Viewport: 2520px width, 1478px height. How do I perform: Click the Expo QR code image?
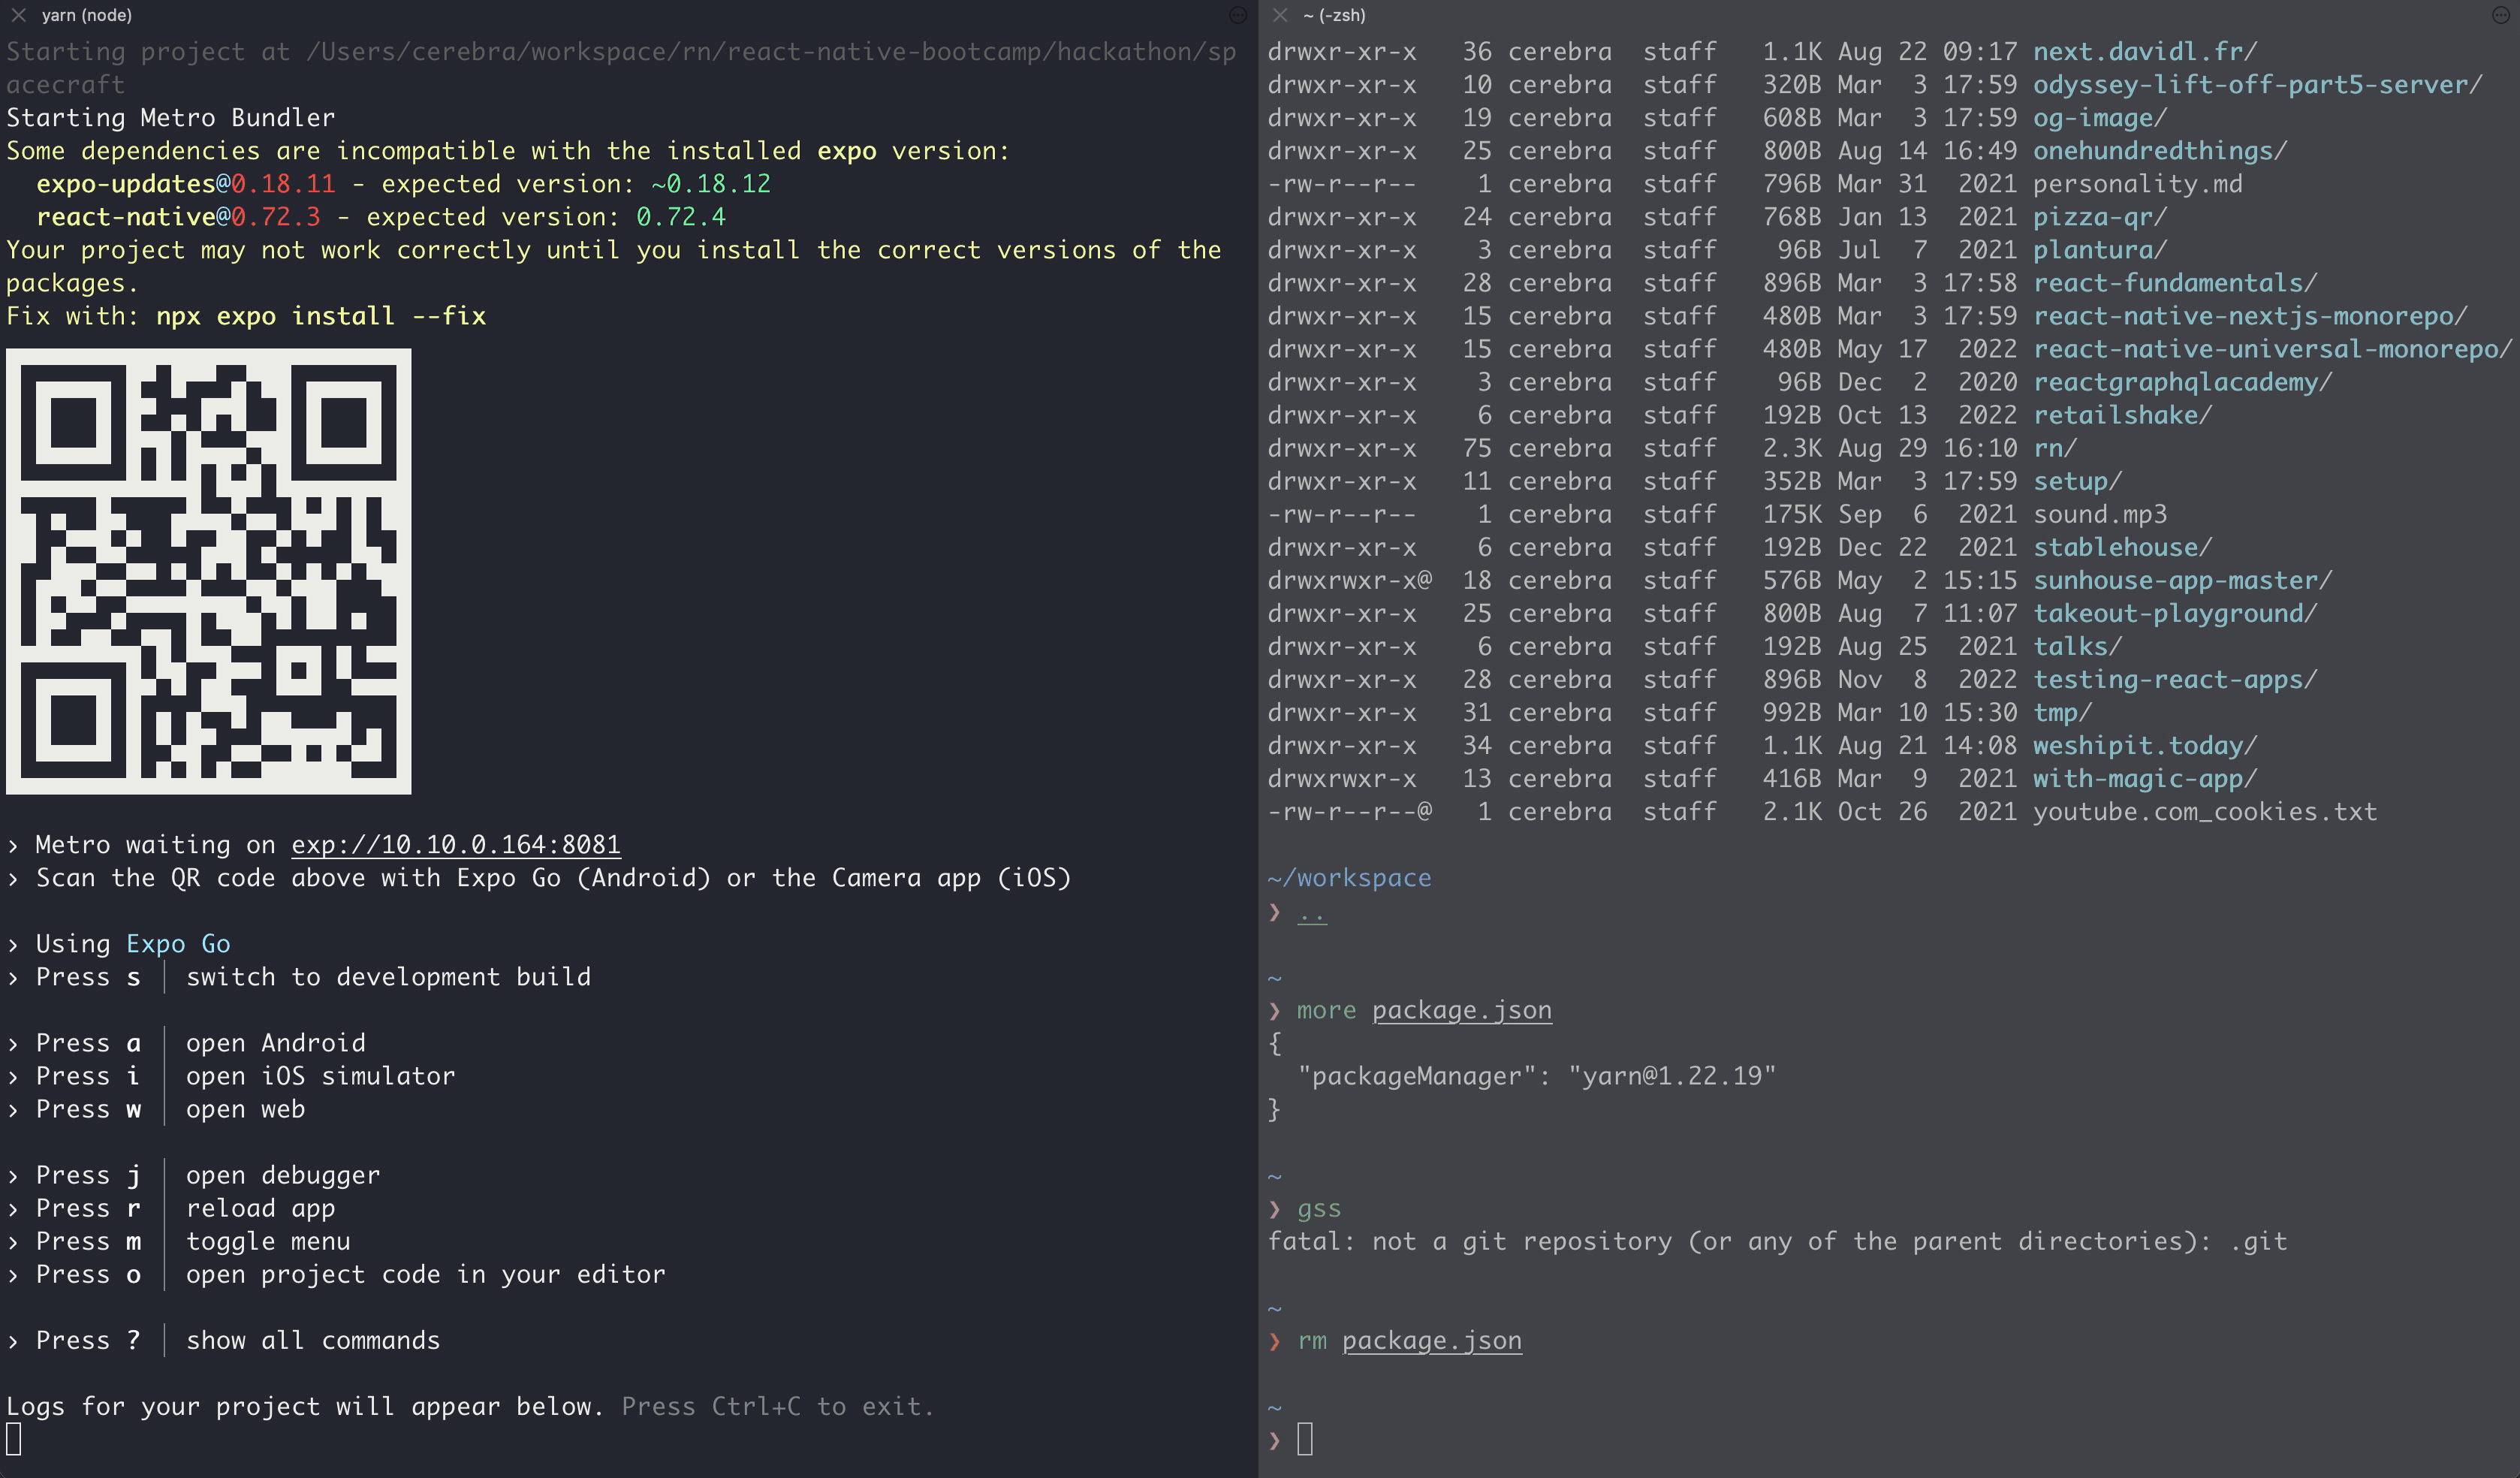208,571
